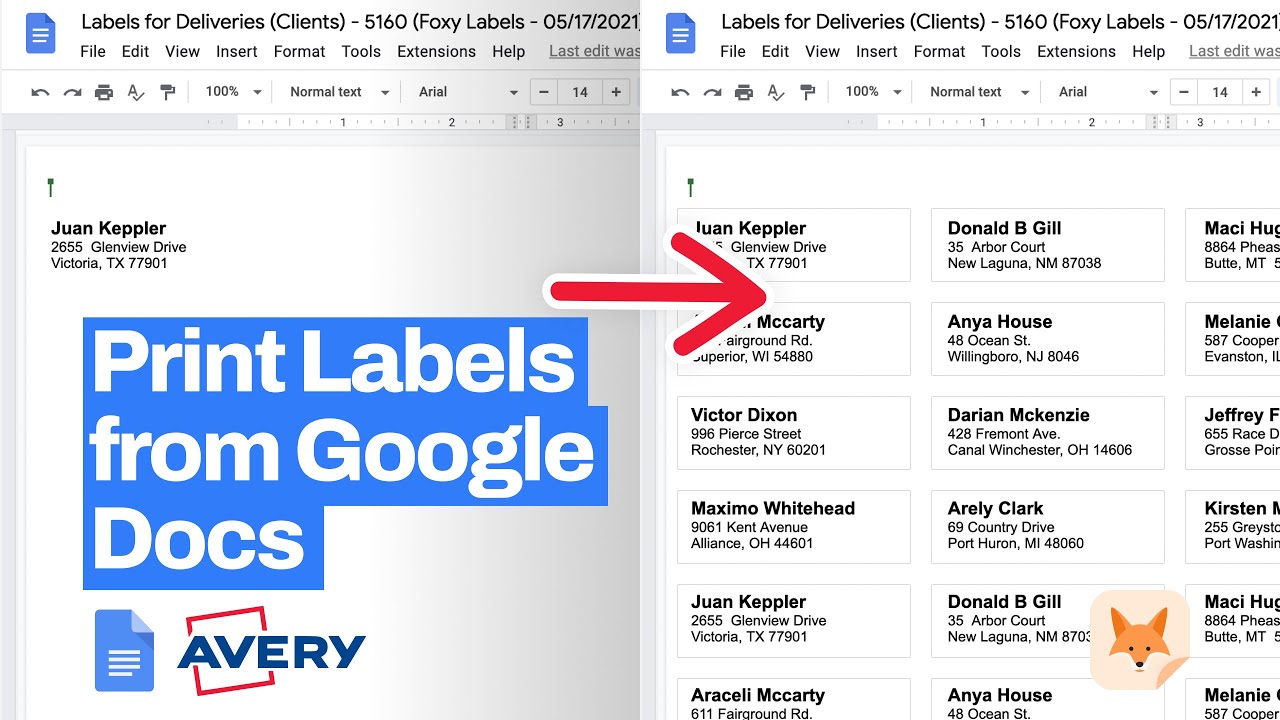This screenshot has width=1280, height=720.
Task: Open the Edit menu in left Docs window
Action: [x=135, y=51]
